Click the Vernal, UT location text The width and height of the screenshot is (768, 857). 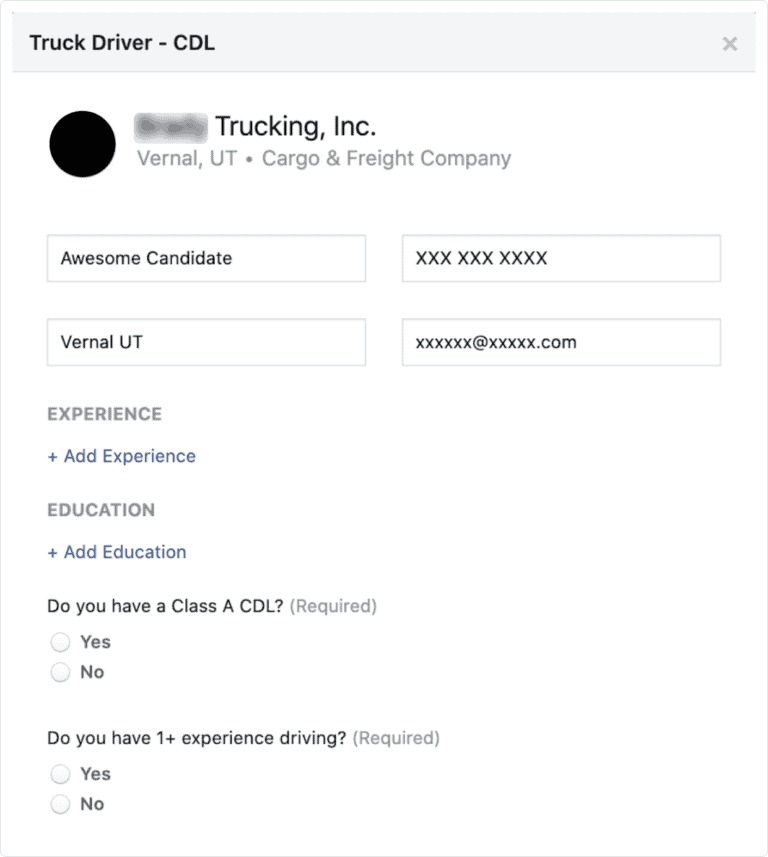(186, 158)
